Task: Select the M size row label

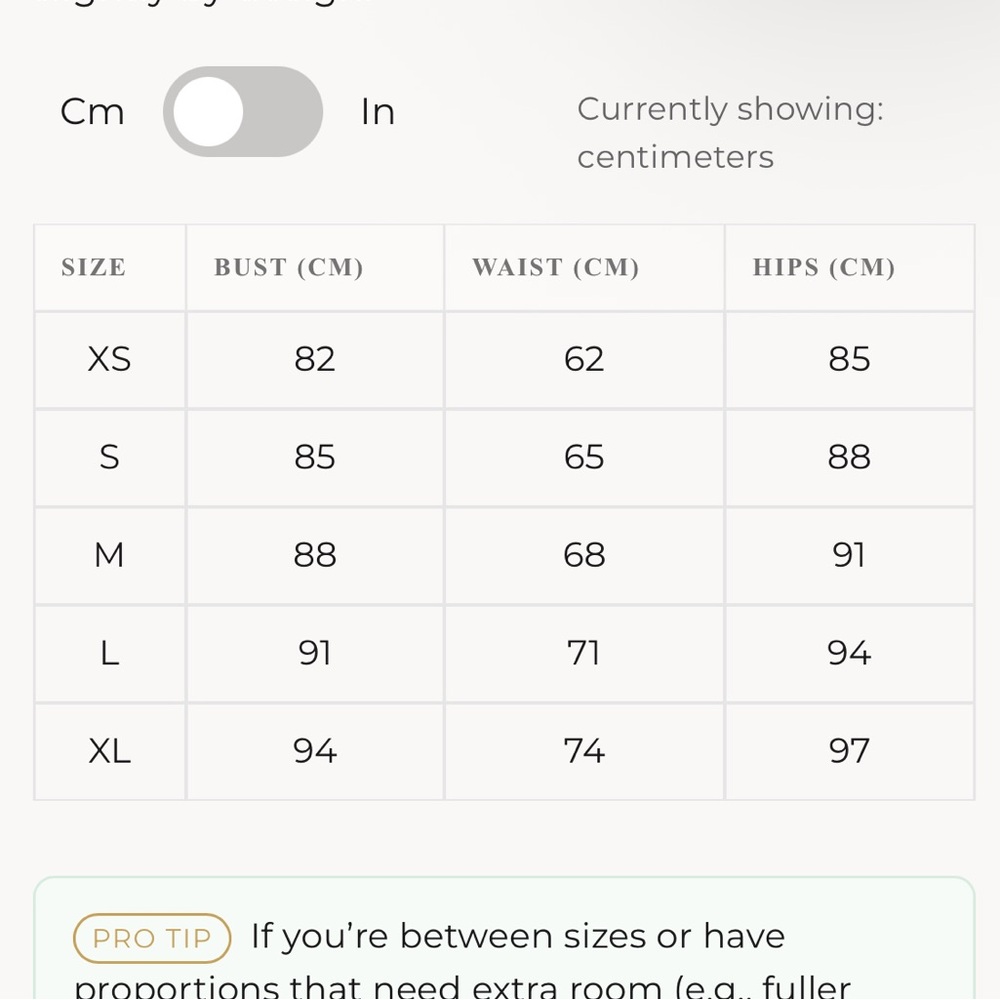Action: pyautogui.click(x=109, y=555)
